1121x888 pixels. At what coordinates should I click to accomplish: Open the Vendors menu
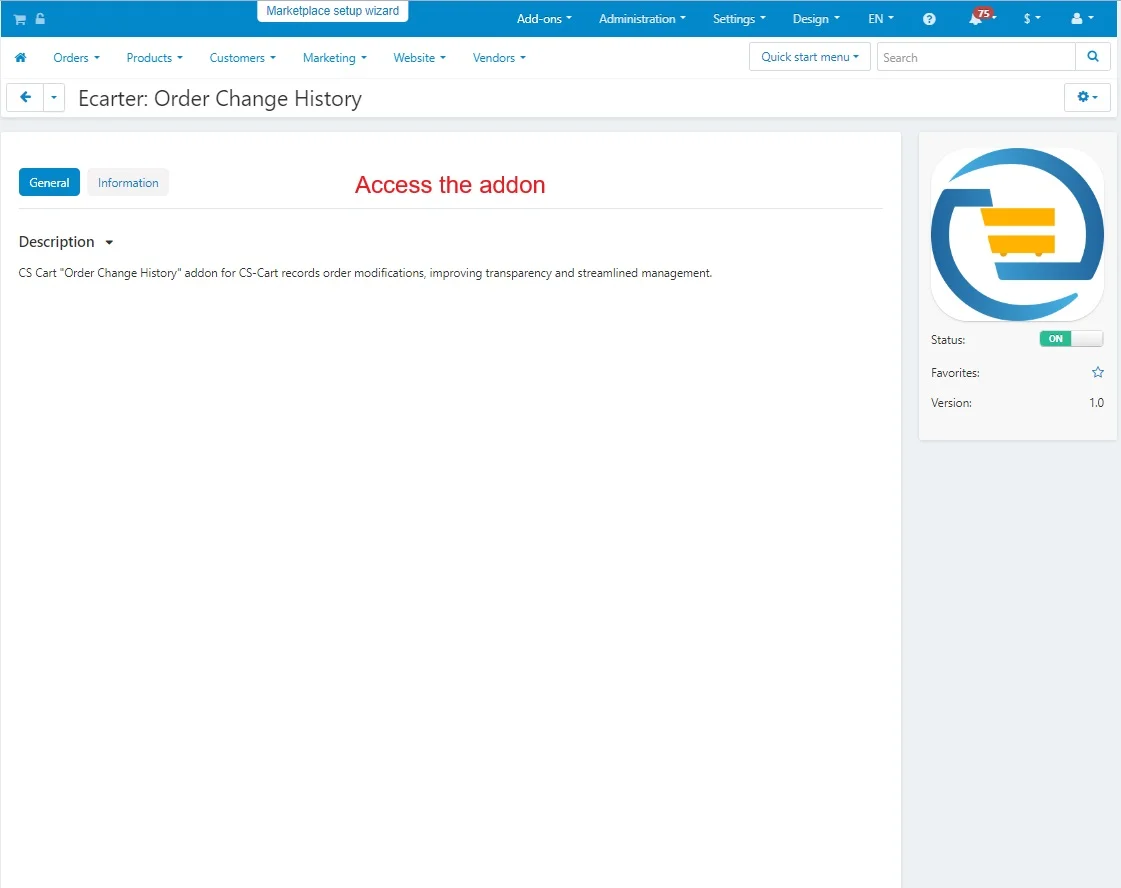(x=499, y=58)
